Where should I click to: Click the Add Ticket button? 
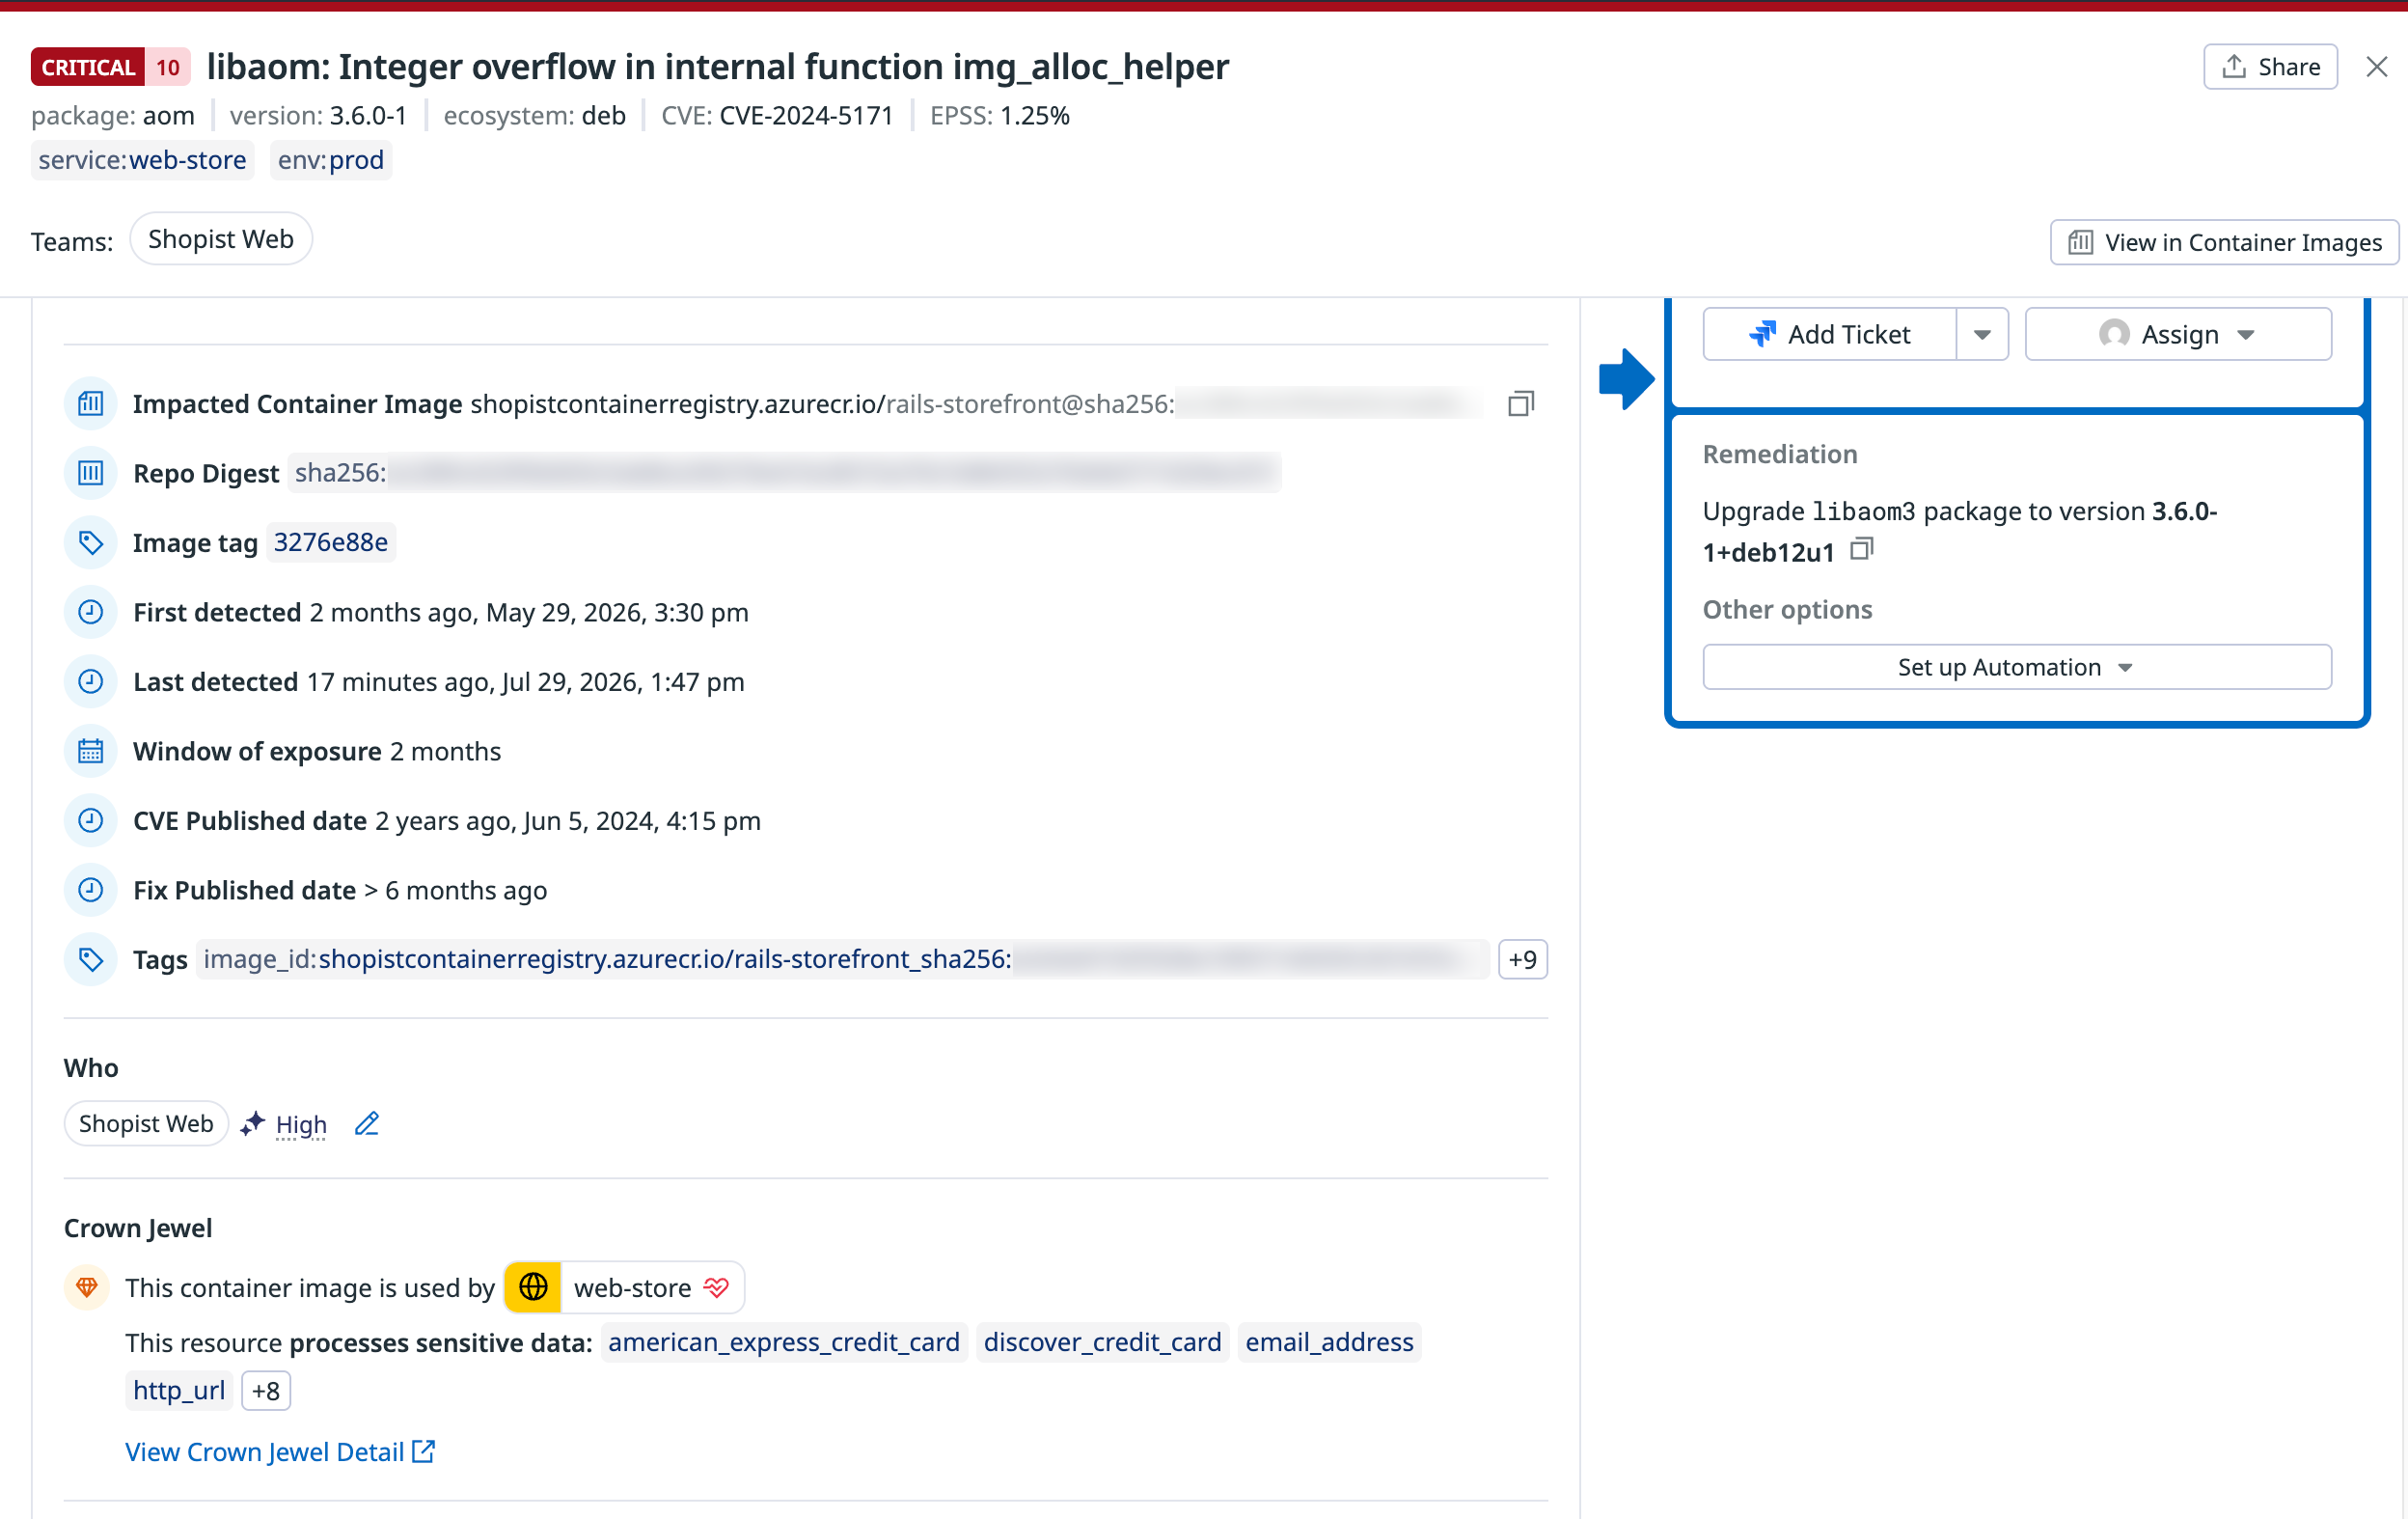point(1829,334)
